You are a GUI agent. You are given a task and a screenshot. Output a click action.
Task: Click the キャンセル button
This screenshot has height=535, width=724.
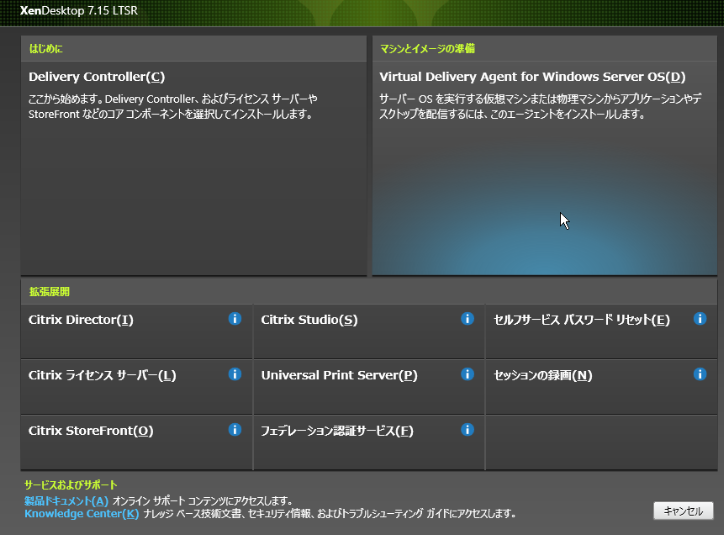pyautogui.click(x=683, y=511)
